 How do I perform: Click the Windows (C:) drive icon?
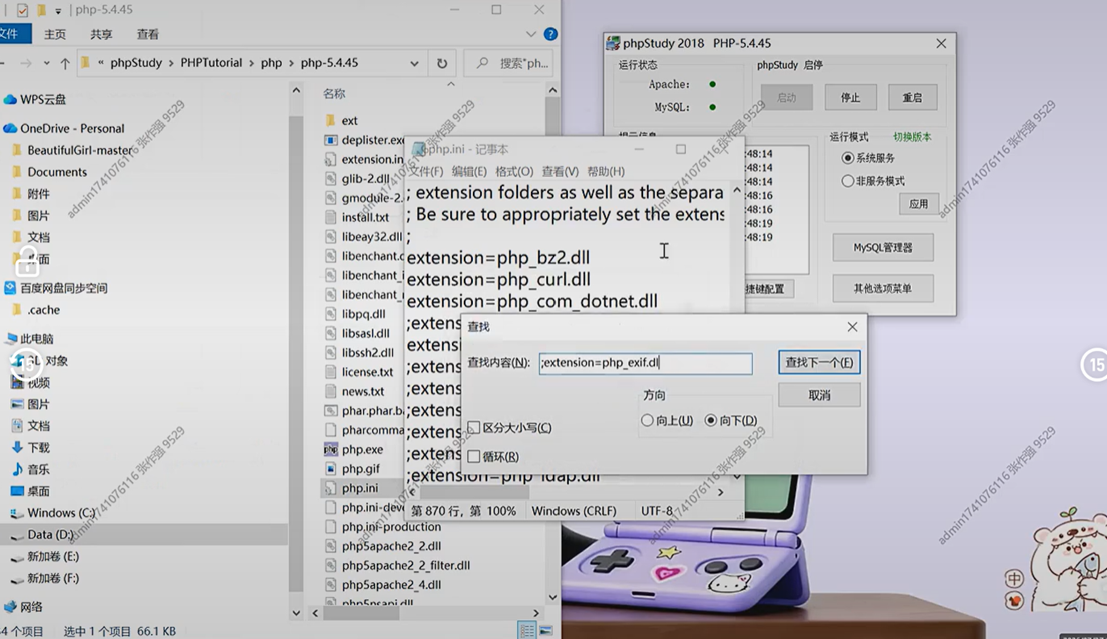click(17, 513)
